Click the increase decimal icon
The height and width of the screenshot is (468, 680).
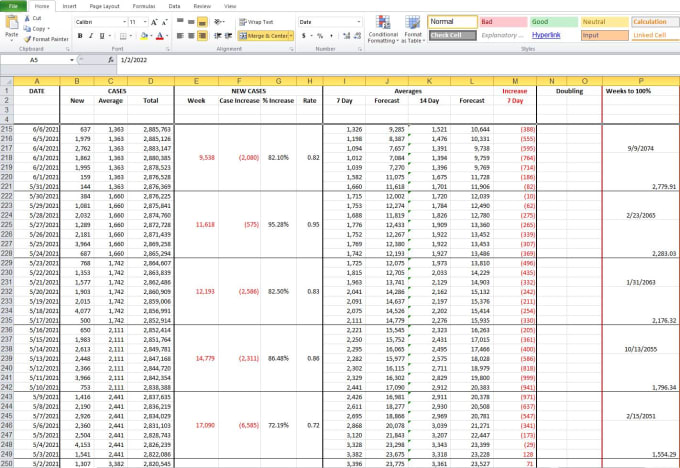346,36
